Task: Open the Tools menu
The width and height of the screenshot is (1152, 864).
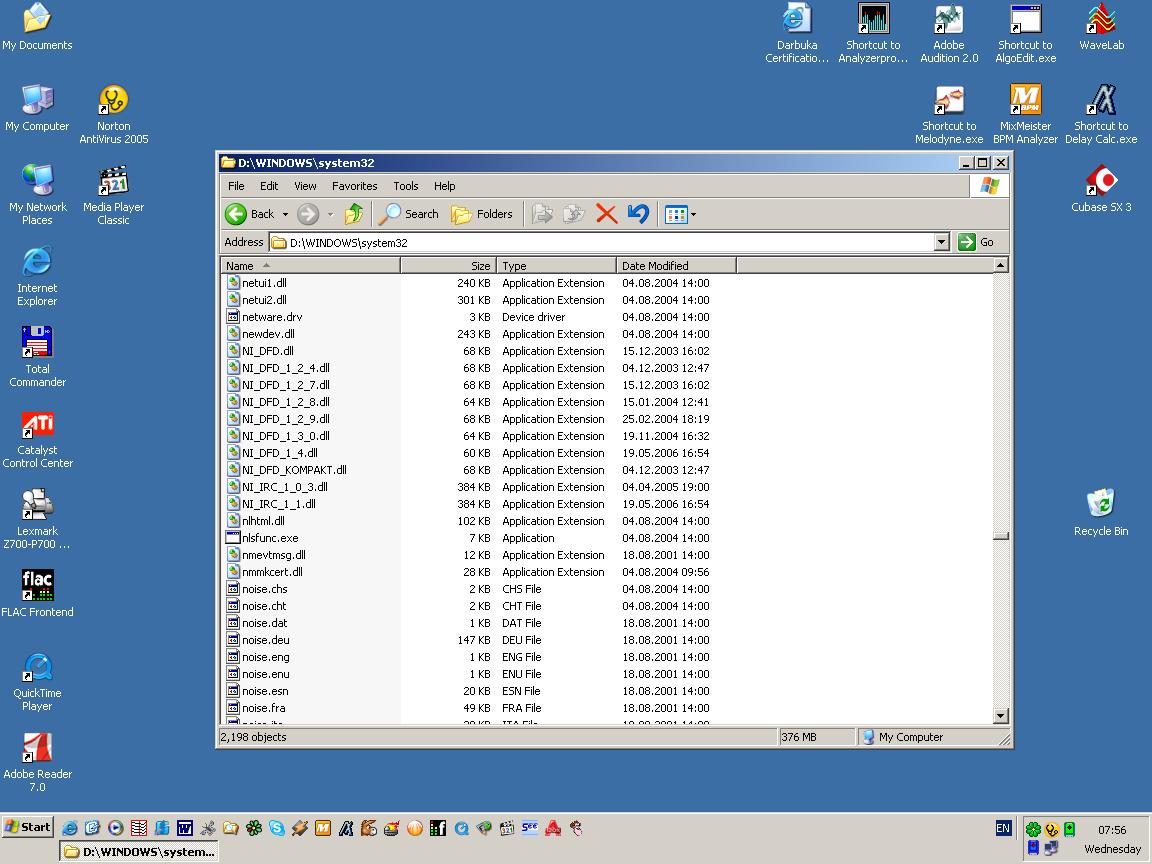Action: [x=405, y=186]
